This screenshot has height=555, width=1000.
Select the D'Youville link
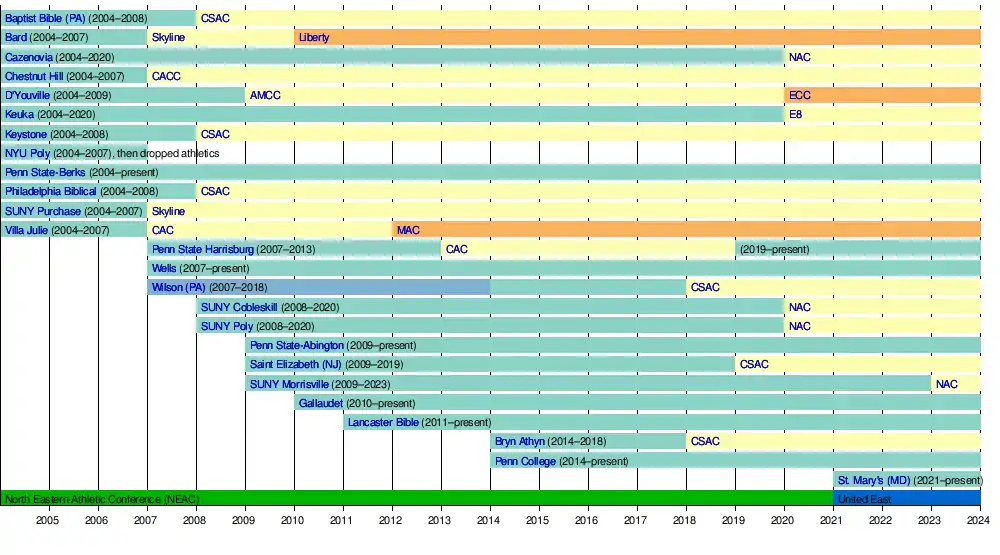coord(27,95)
